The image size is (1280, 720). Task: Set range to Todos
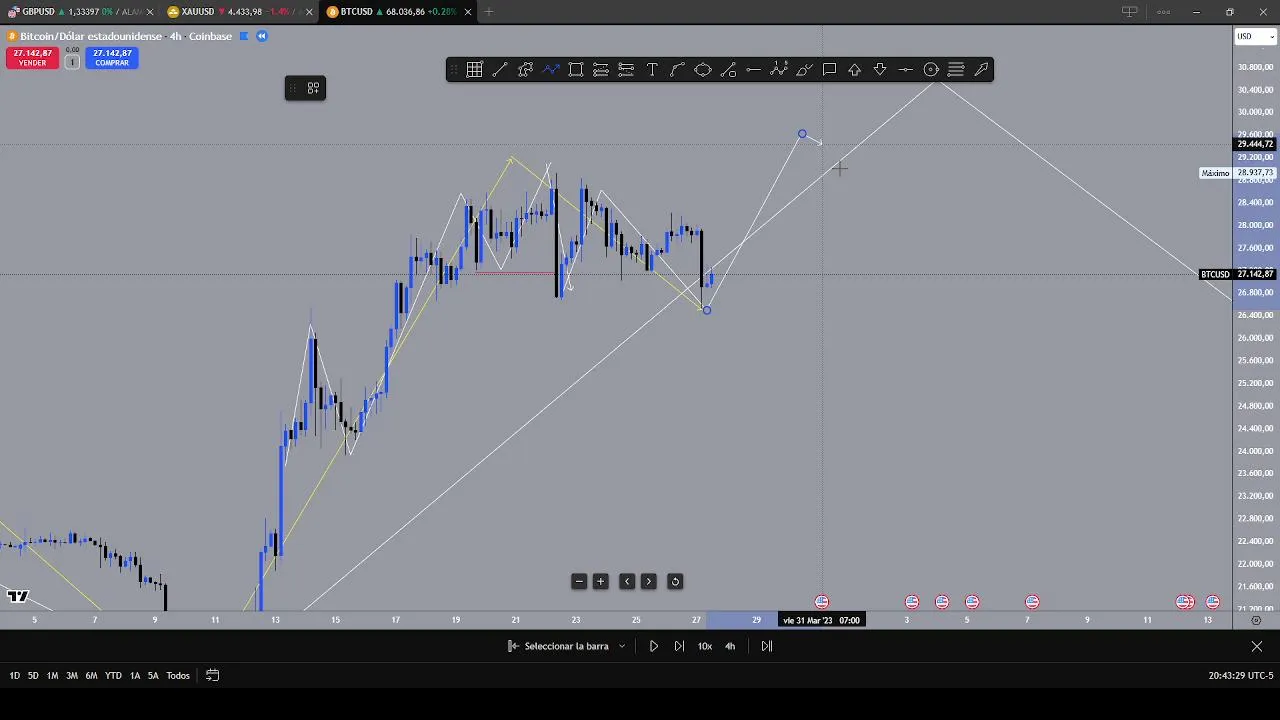(178, 675)
